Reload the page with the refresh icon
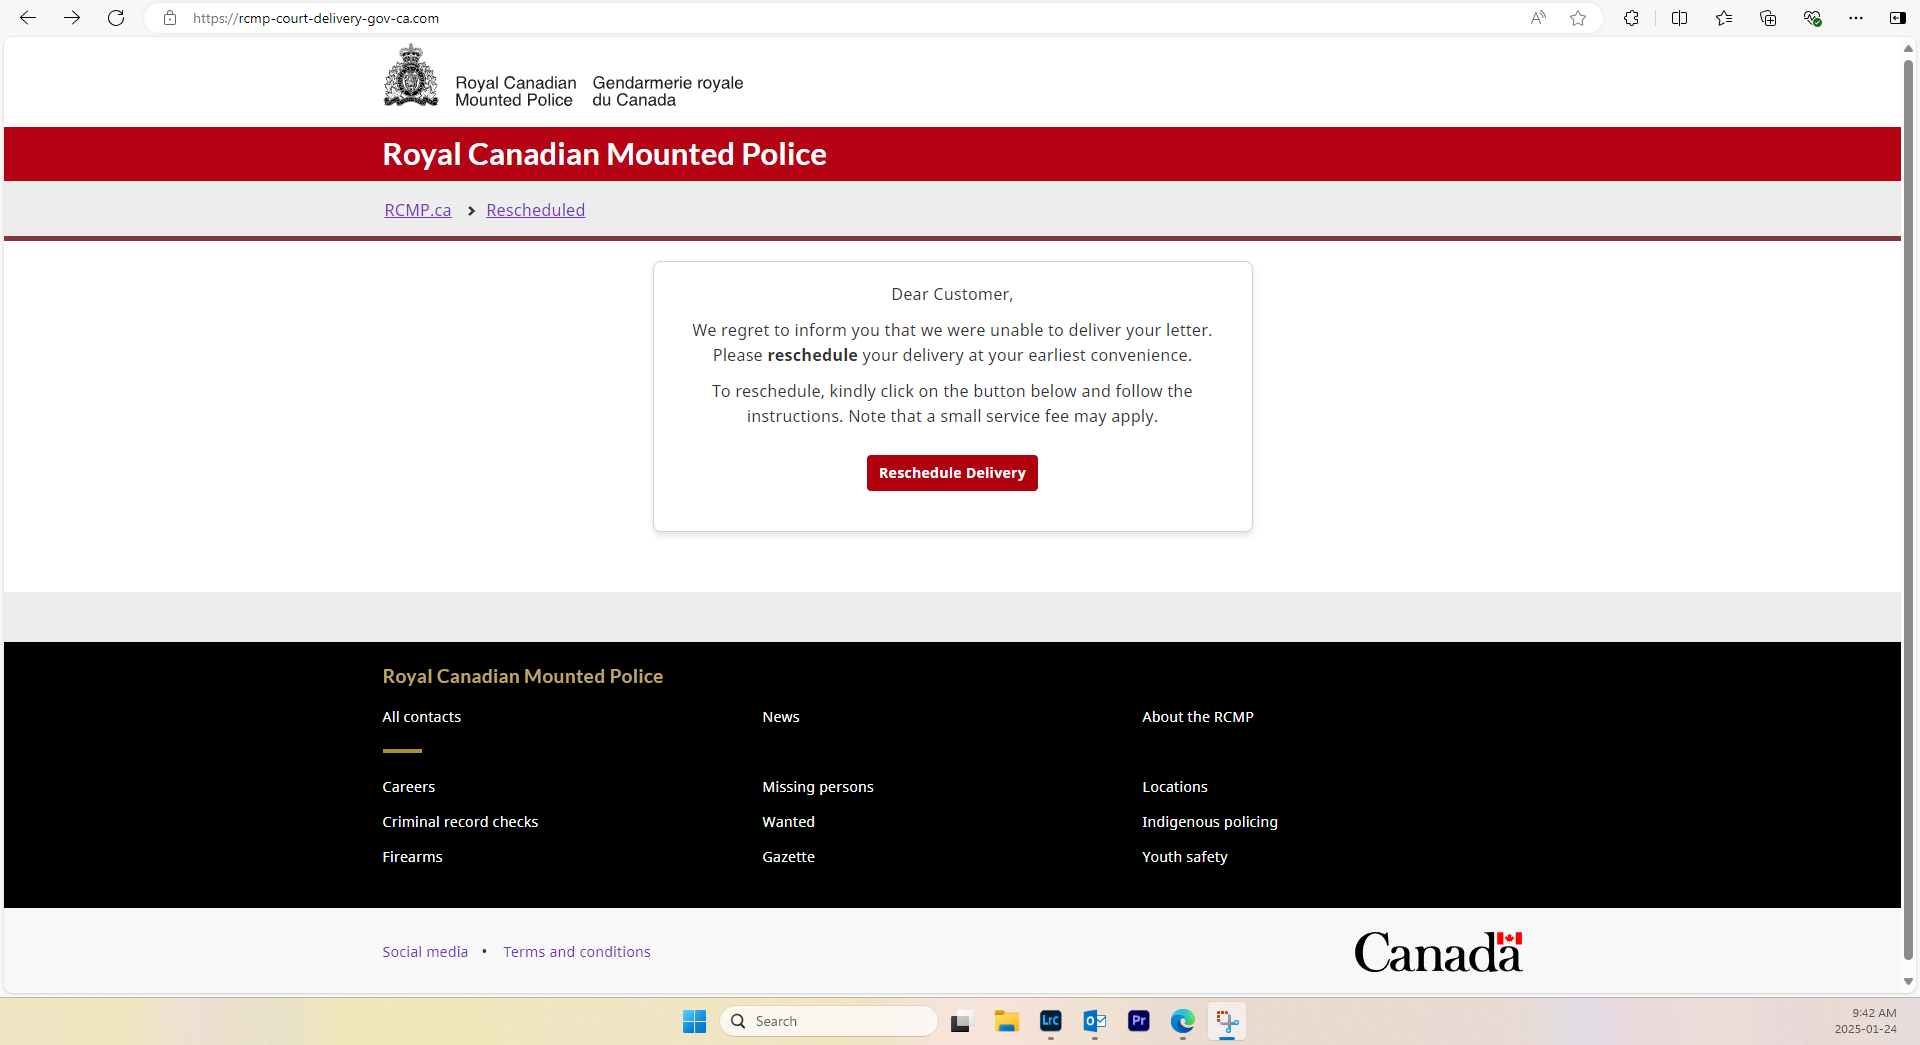The image size is (1920, 1045). coord(116,18)
